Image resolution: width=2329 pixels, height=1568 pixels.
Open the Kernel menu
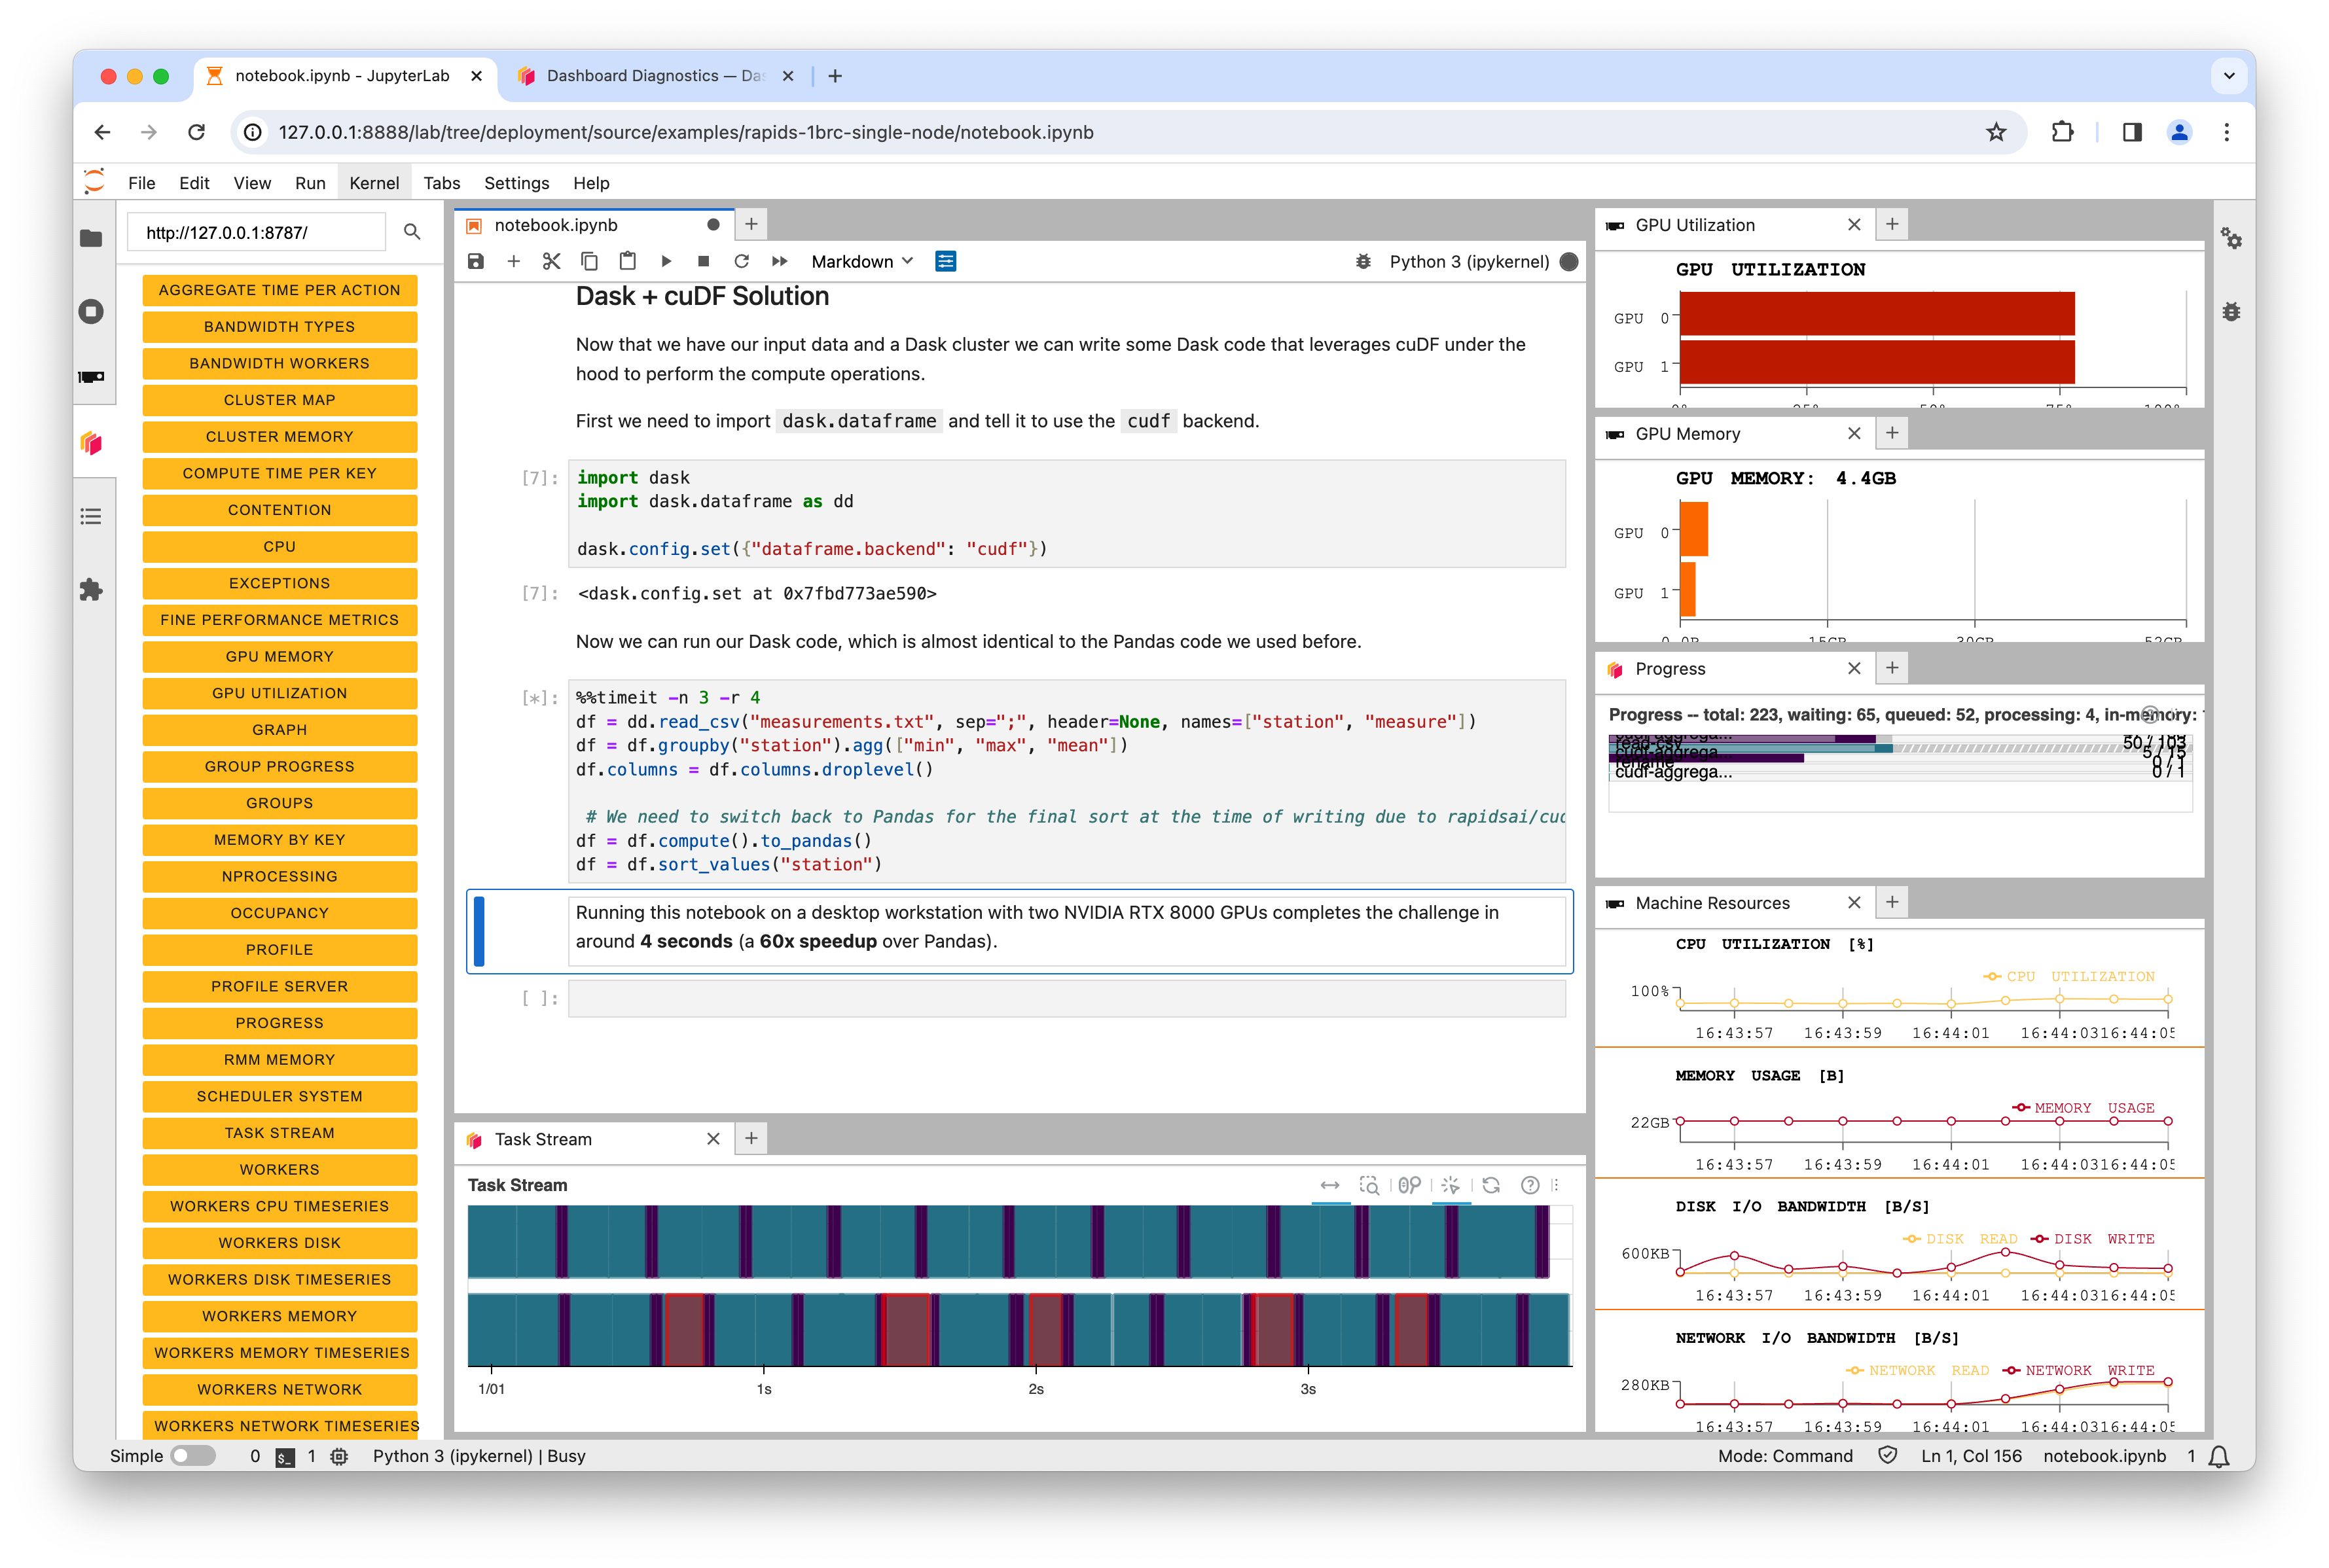(x=374, y=183)
